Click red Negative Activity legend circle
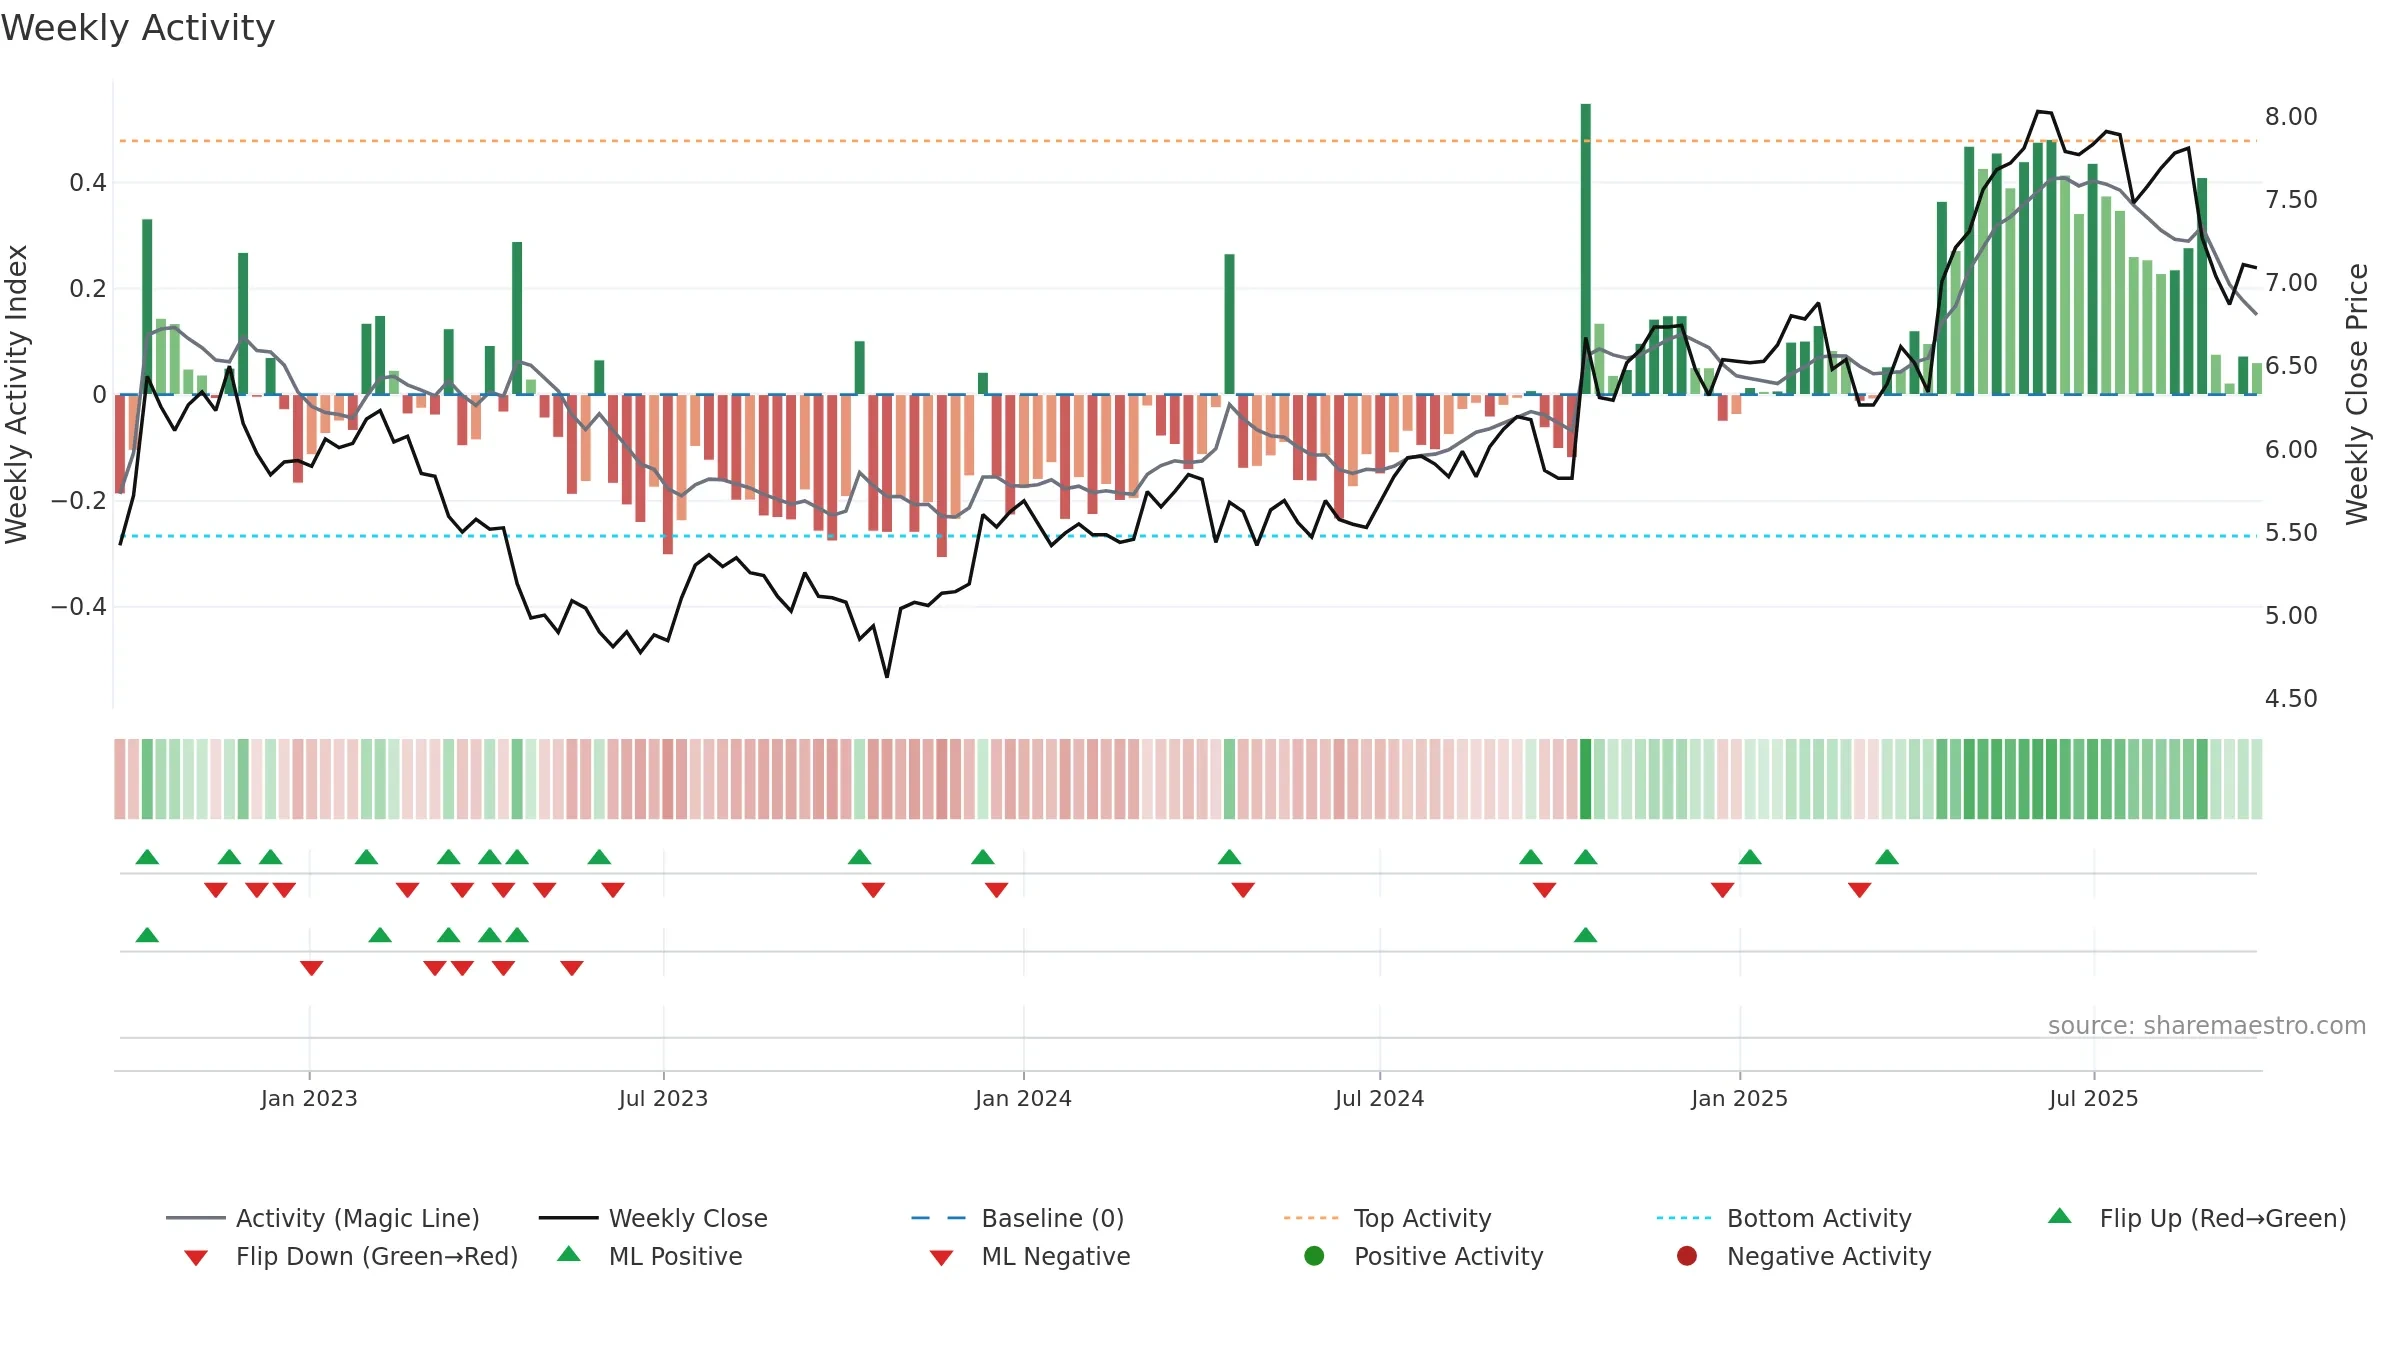 pos(1687,1255)
